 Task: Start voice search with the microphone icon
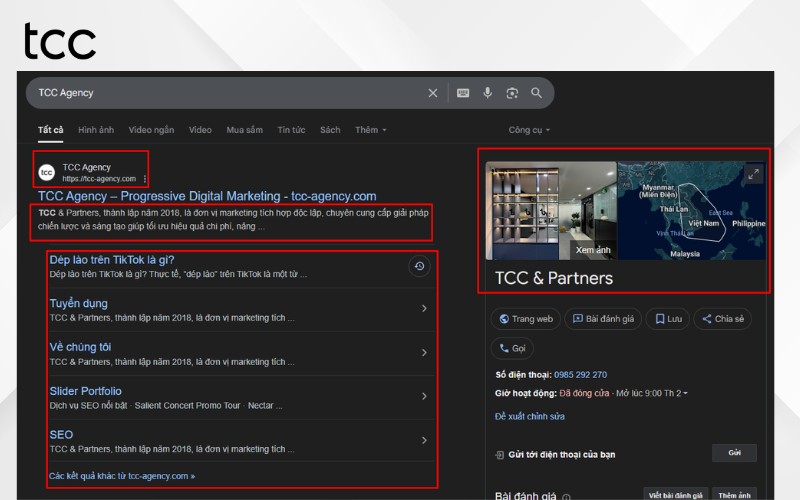pos(488,93)
